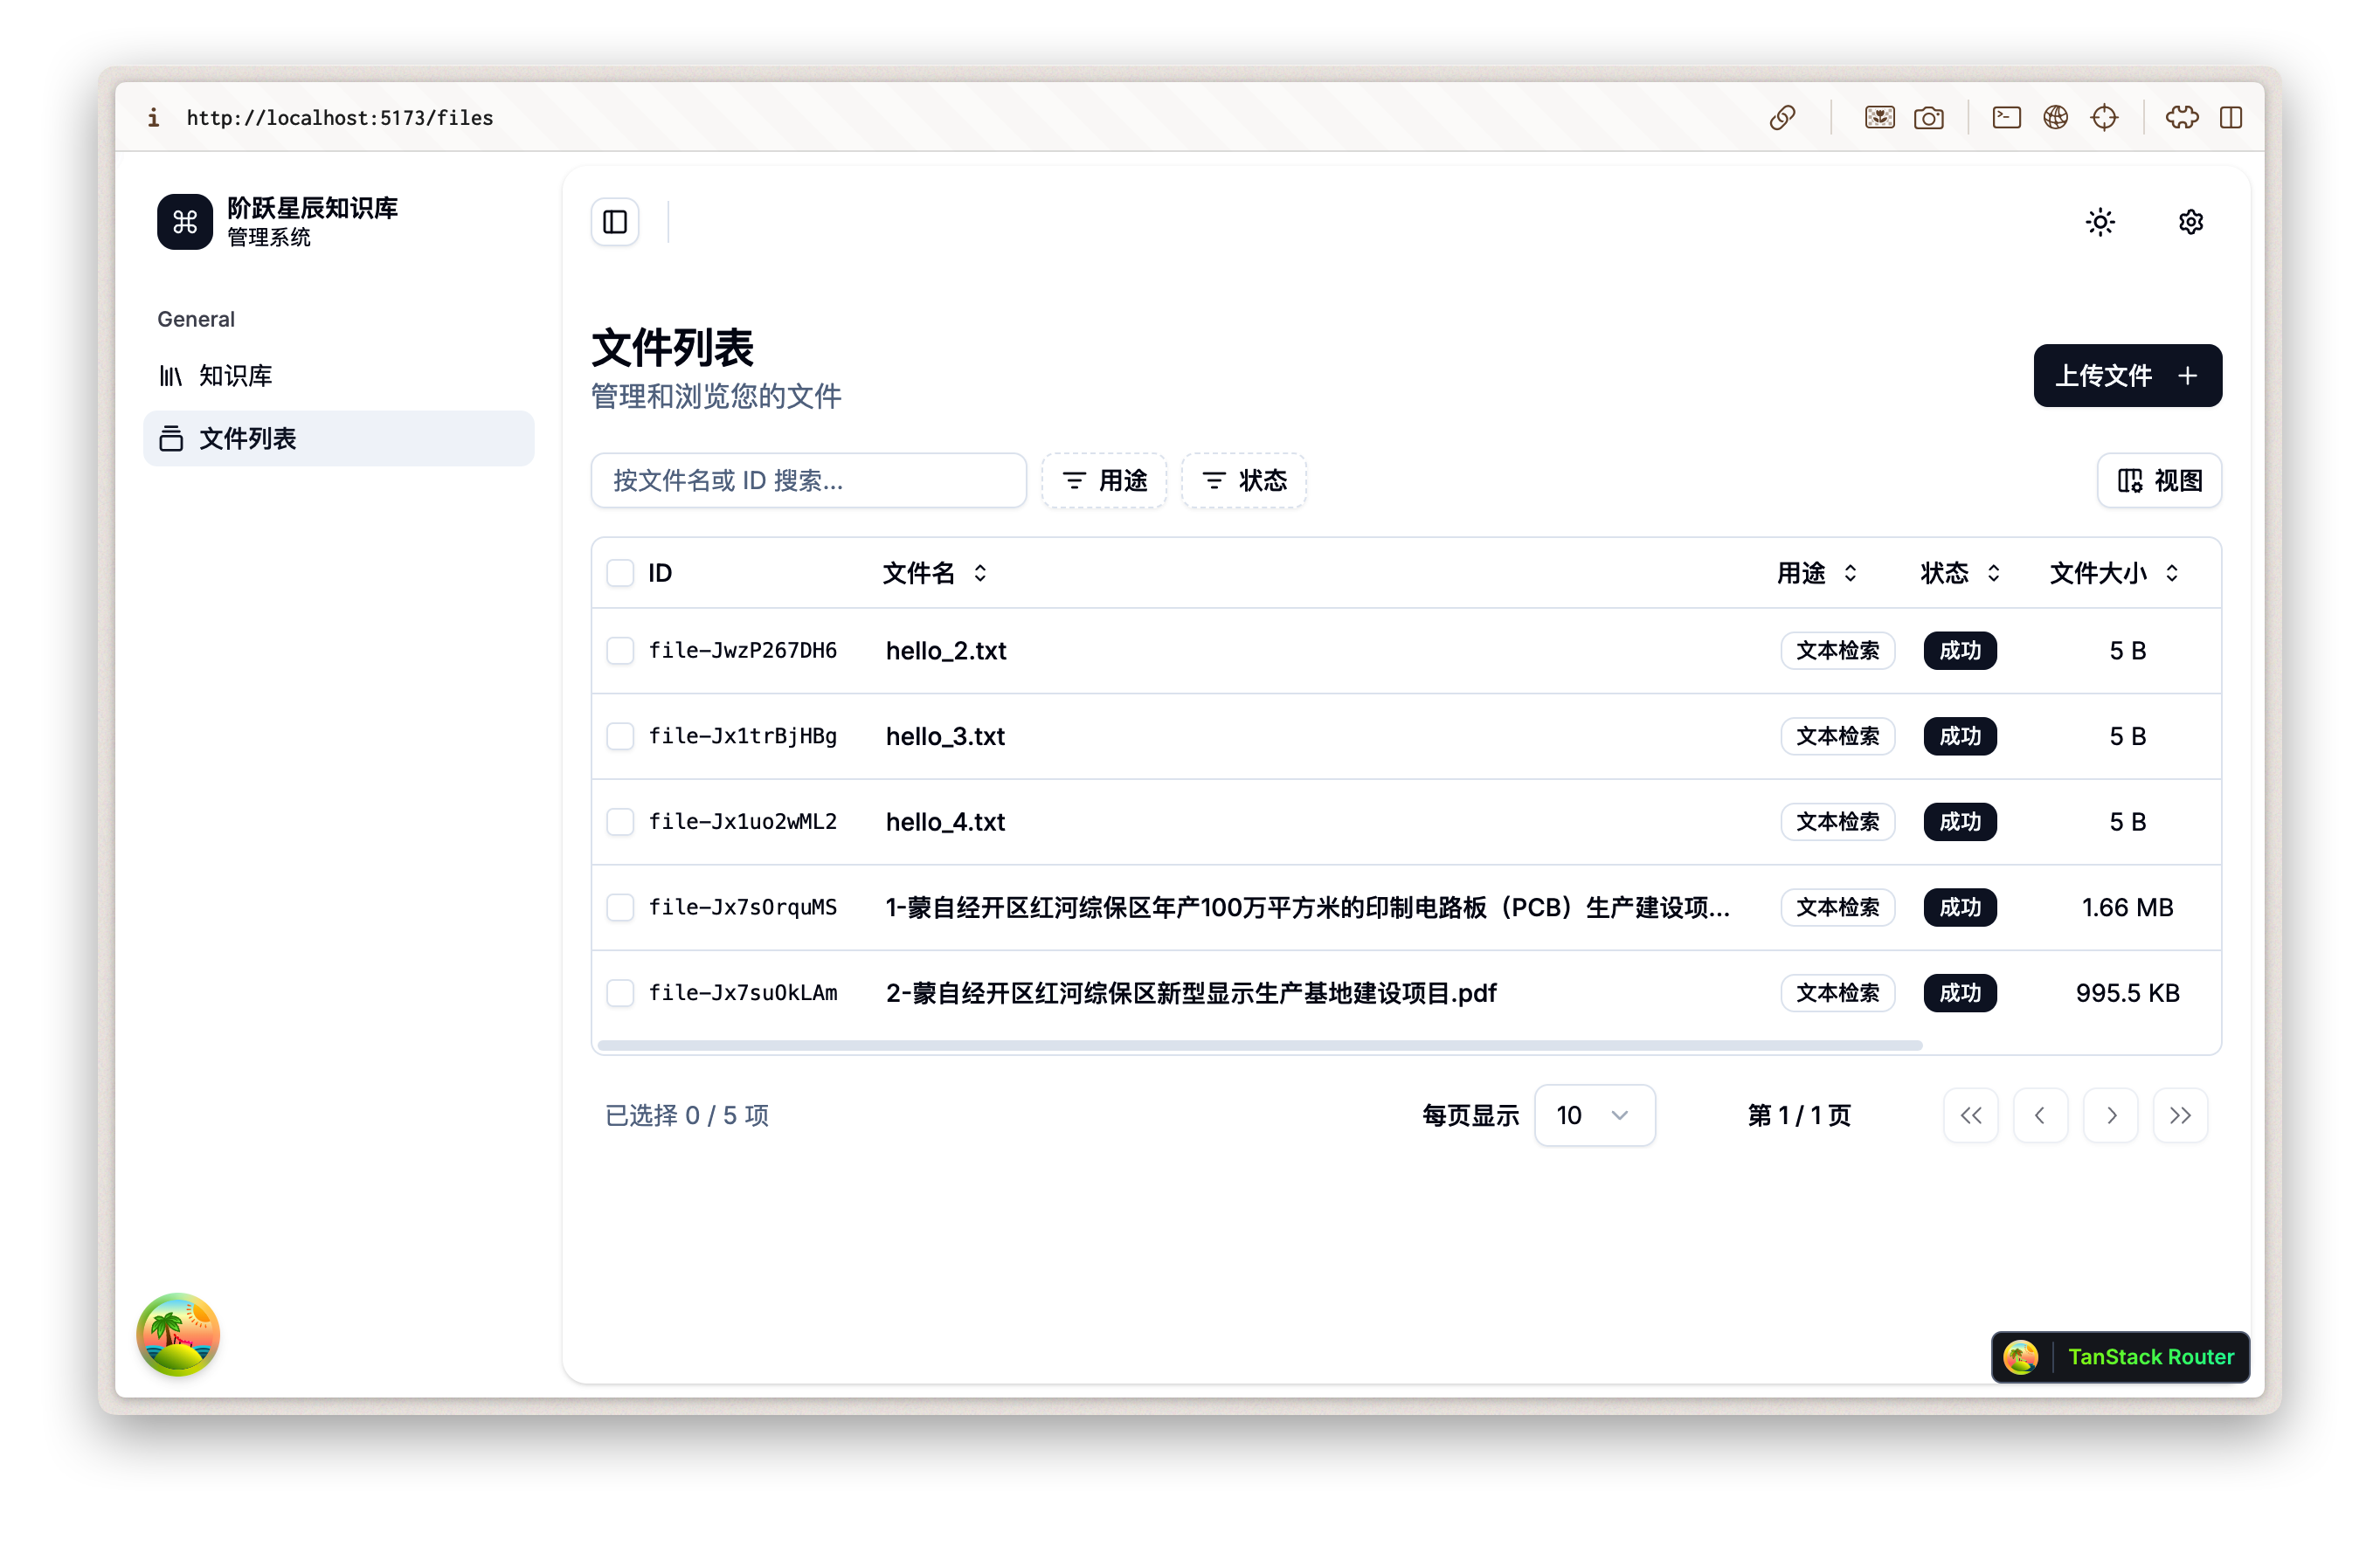Click the camera screenshot icon in browser bar

1928,118
